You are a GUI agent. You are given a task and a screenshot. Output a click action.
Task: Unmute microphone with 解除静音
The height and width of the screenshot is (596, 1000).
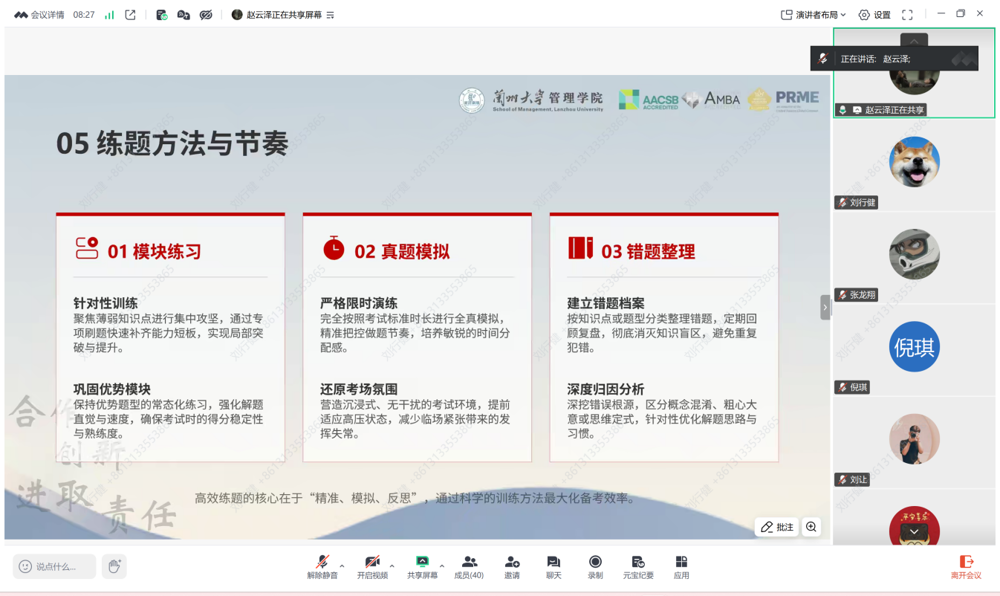pyautogui.click(x=322, y=566)
